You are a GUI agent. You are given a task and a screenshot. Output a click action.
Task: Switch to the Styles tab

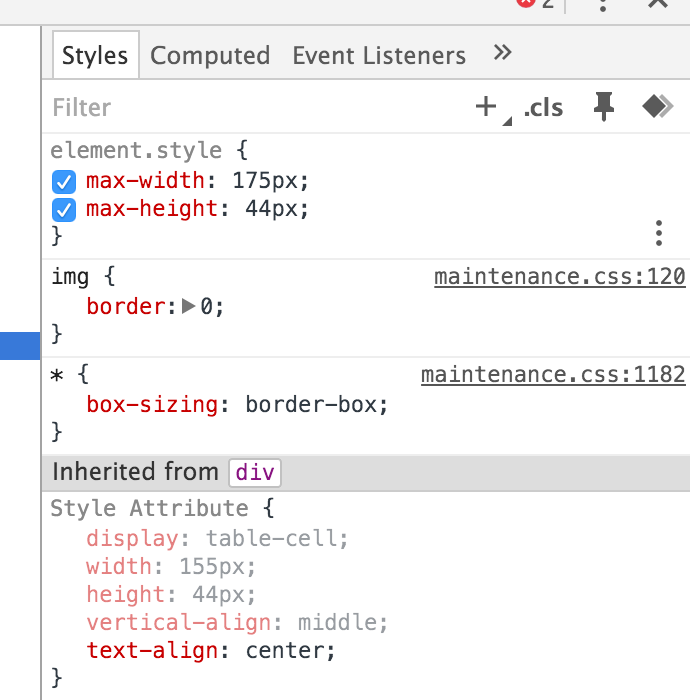click(95, 56)
